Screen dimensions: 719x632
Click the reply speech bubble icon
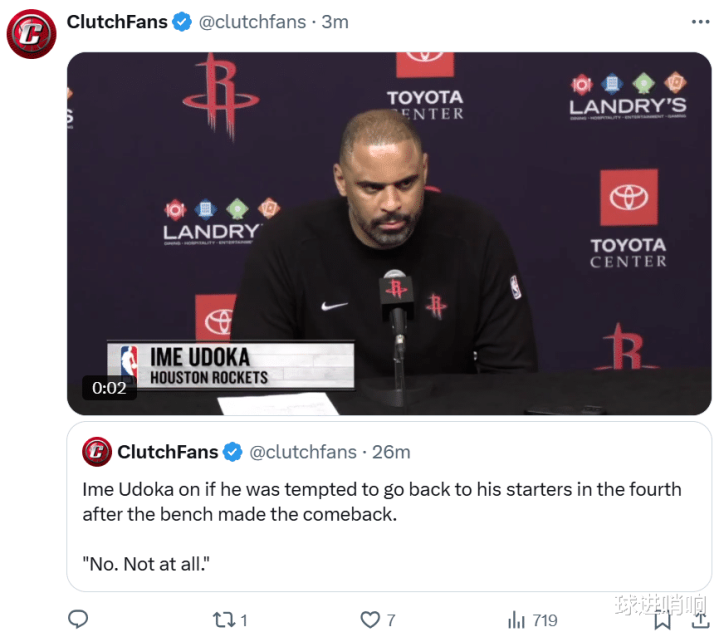tap(78, 619)
